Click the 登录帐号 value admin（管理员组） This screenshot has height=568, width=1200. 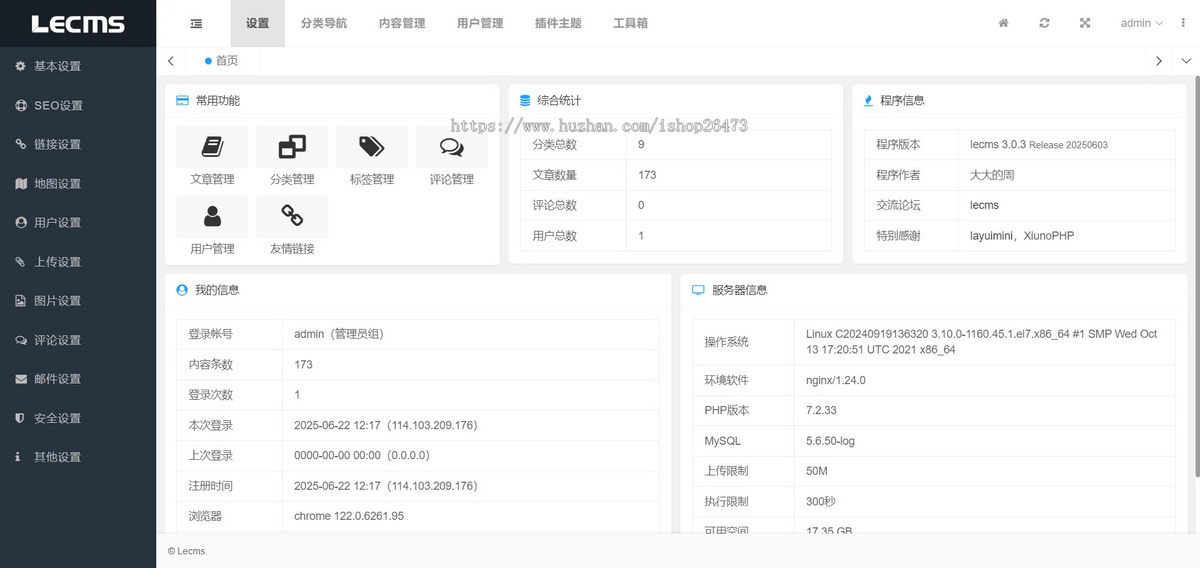coord(340,334)
